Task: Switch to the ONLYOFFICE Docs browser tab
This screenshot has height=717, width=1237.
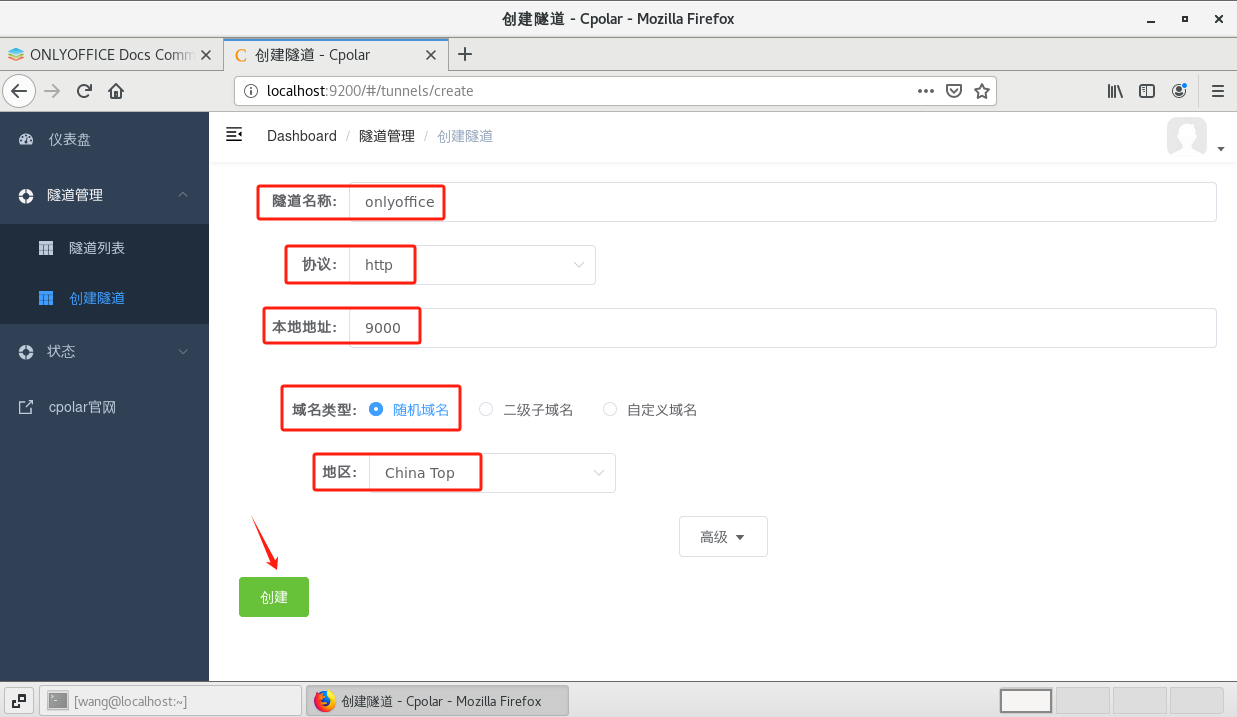Action: 110,55
